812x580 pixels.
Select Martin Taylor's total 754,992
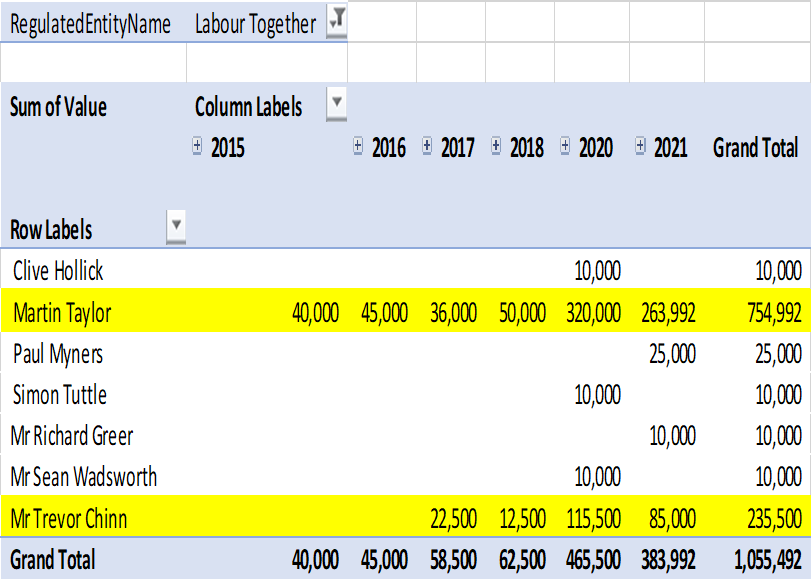(x=775, y=313)
